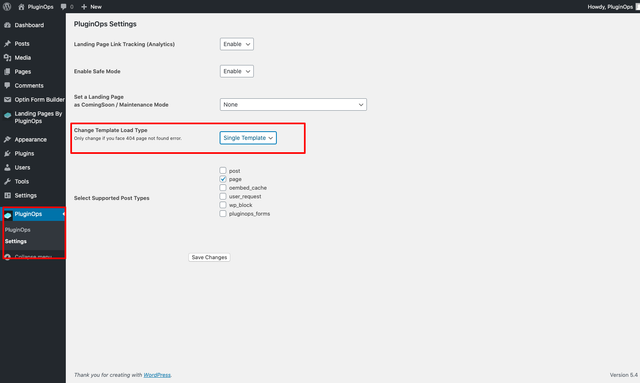This screenshot has width=640, height=383.
Task: Click PluginOps site name in admin bar
Action: (x=40, y=7)
